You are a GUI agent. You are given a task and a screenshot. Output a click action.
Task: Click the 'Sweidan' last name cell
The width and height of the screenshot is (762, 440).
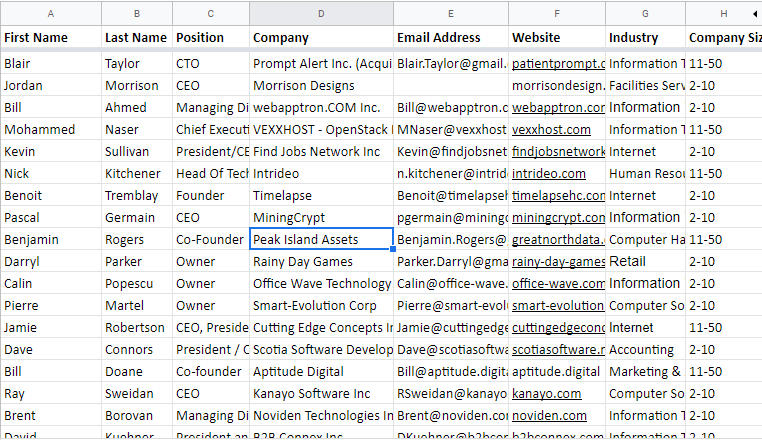(x=137, y=394)
